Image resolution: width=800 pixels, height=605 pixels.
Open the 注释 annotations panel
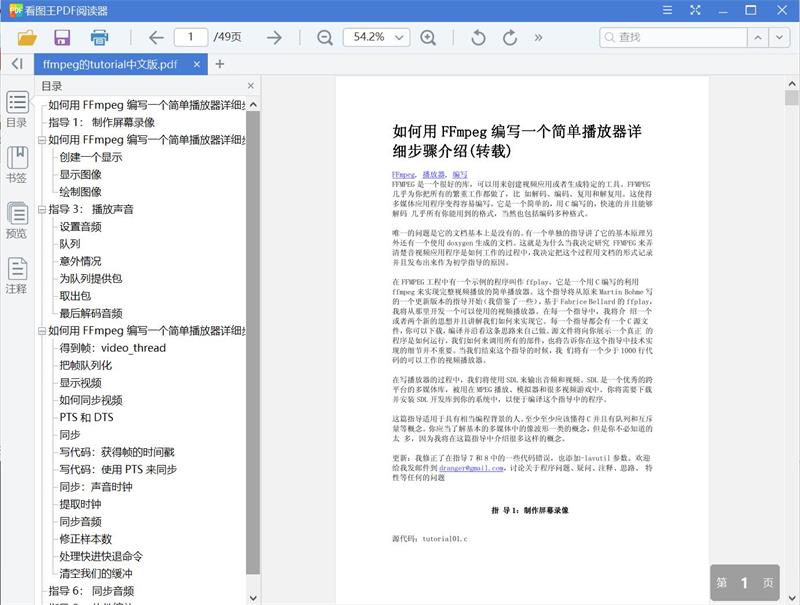coord(17,276)
